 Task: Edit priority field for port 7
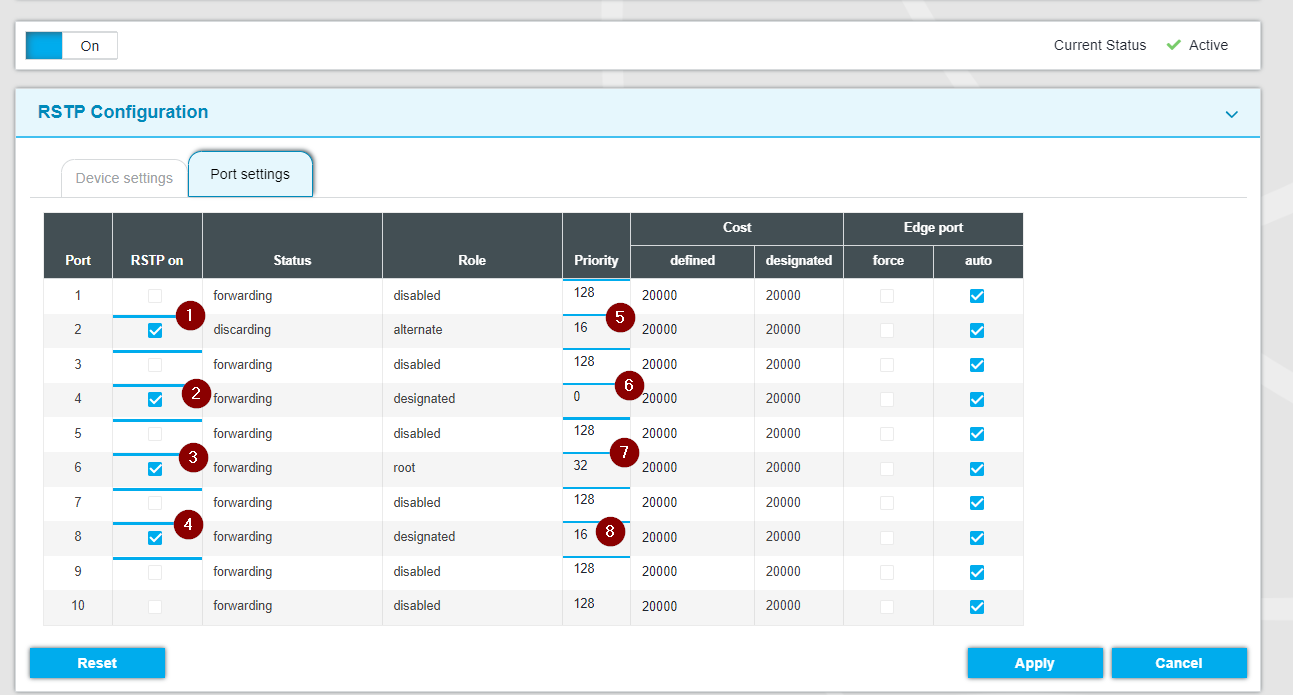(x=596, y=500)
